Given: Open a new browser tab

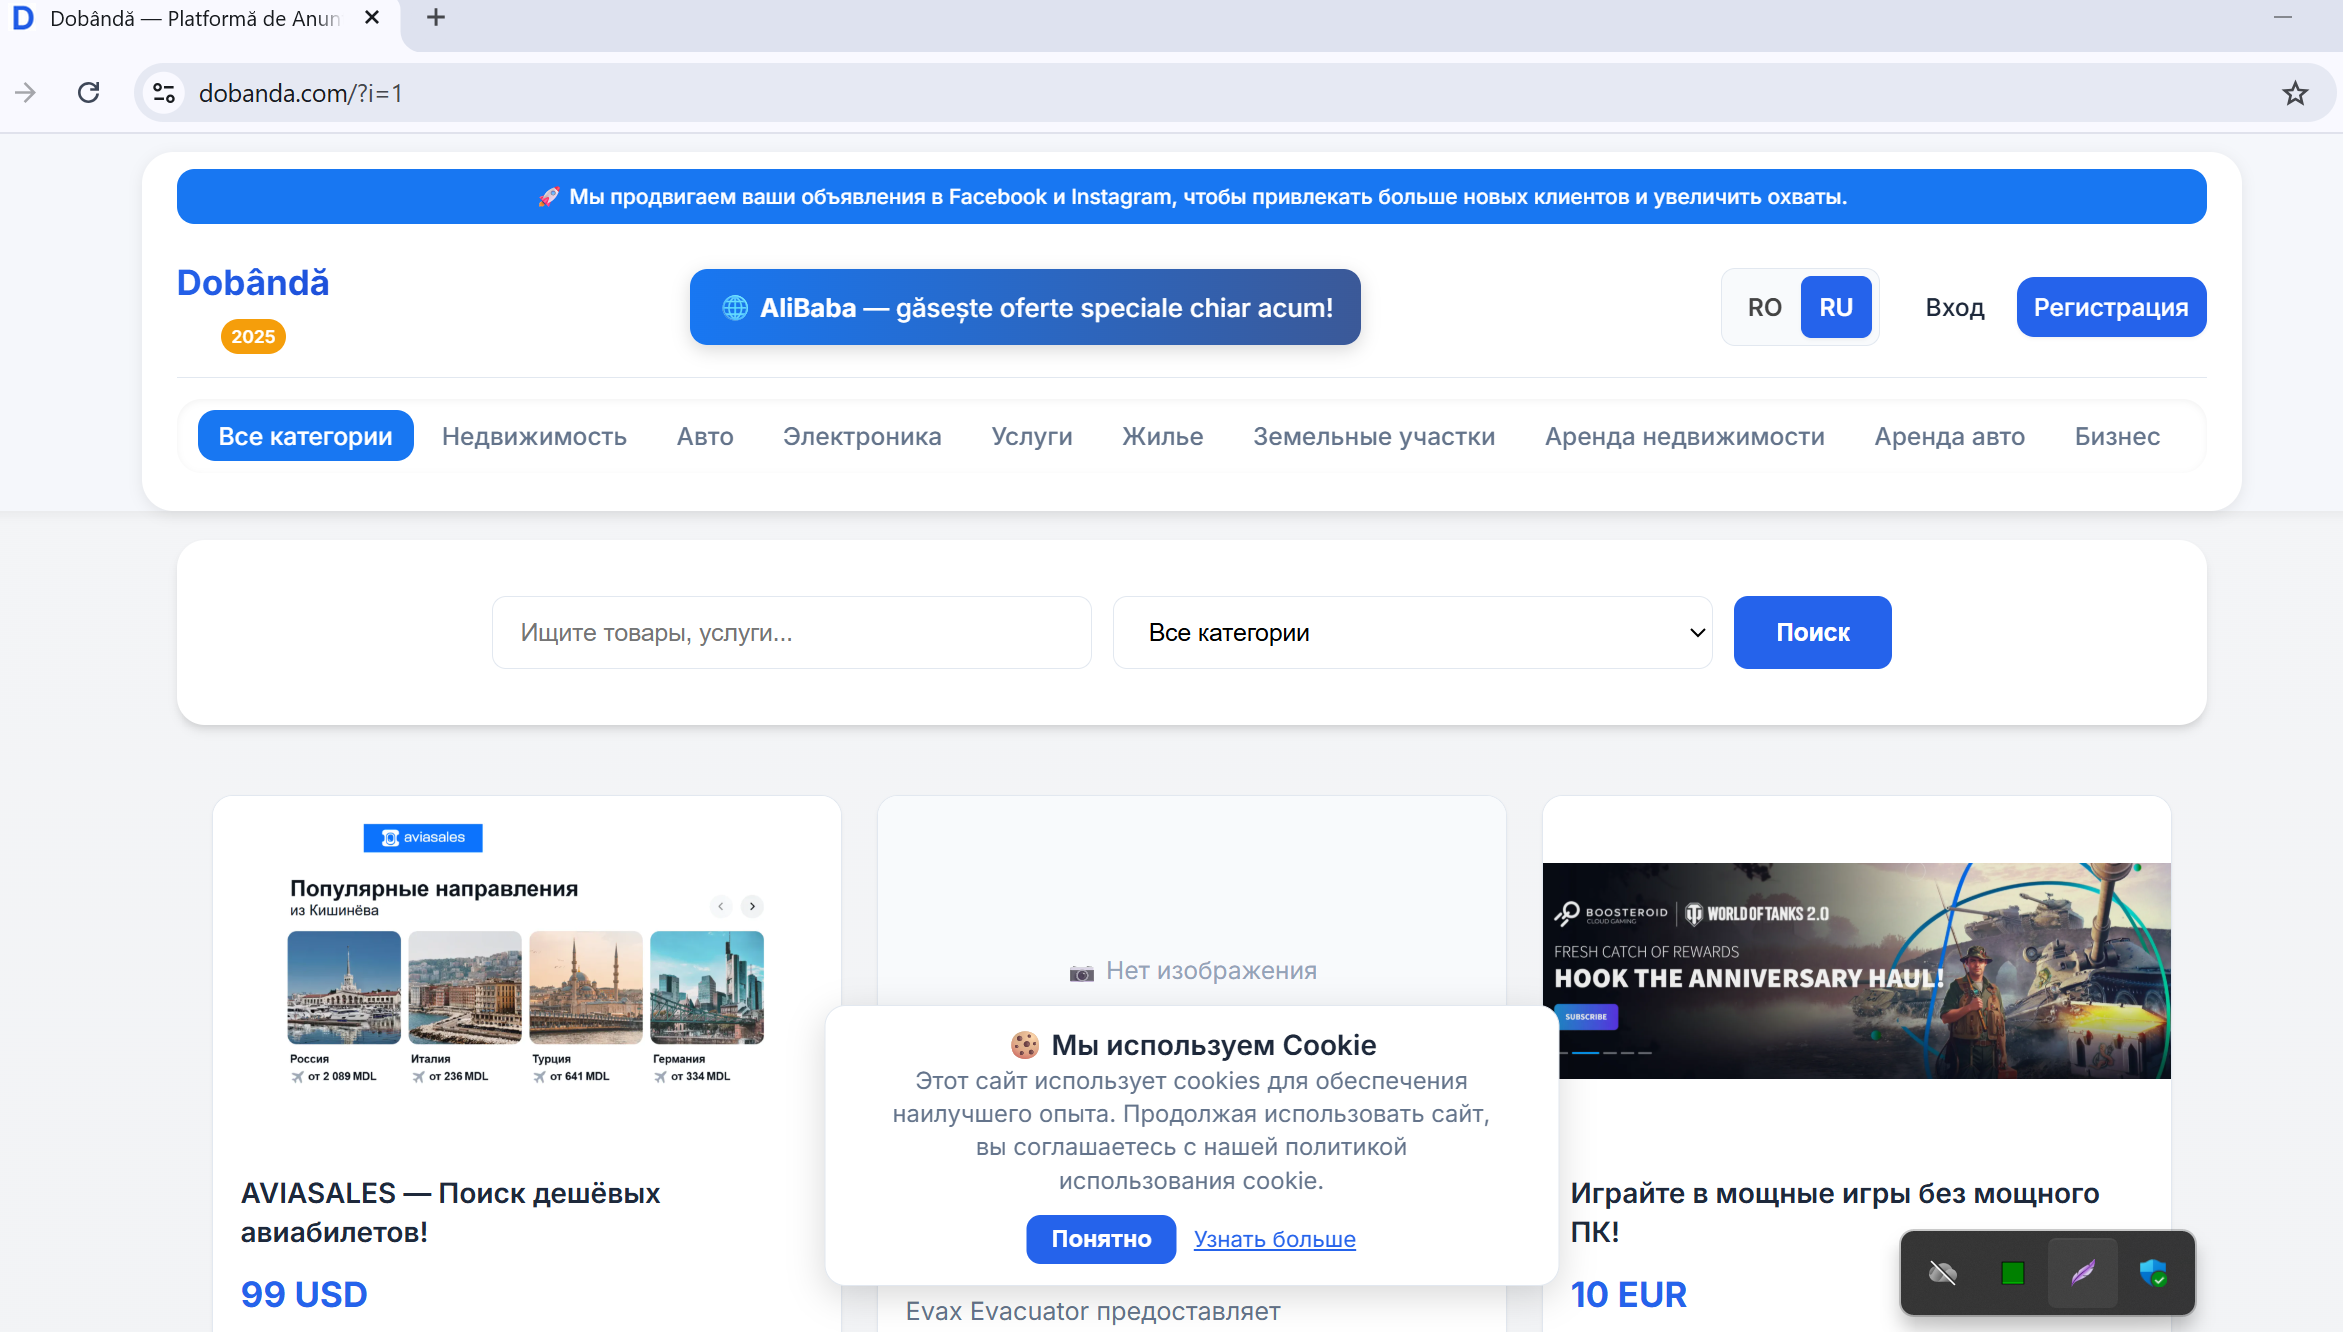Looking at the screenshot, I should (x=436, y=18).
